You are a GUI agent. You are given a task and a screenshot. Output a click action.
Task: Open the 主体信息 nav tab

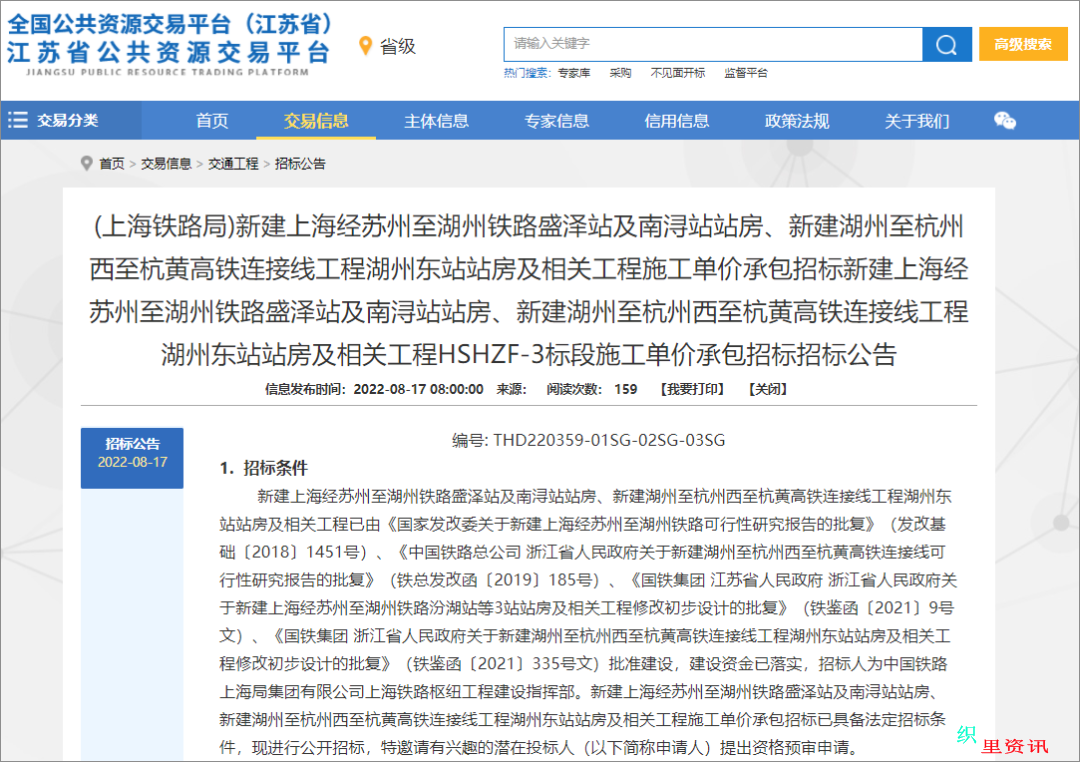pos(436,121)
